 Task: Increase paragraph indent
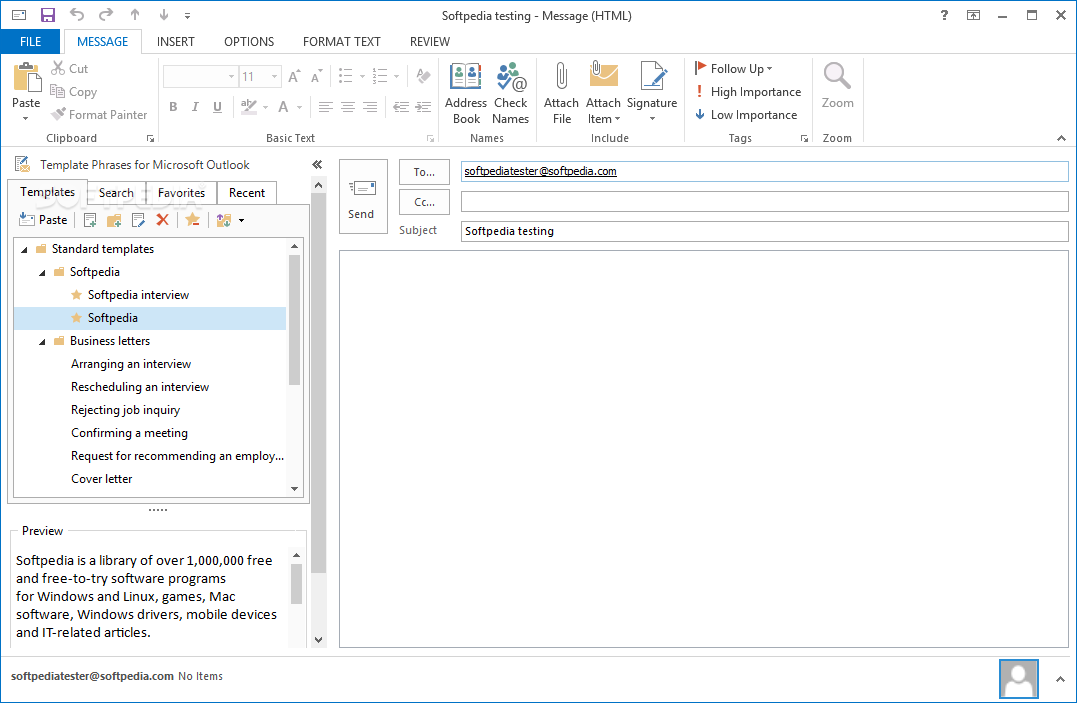(x=423, y=107)
